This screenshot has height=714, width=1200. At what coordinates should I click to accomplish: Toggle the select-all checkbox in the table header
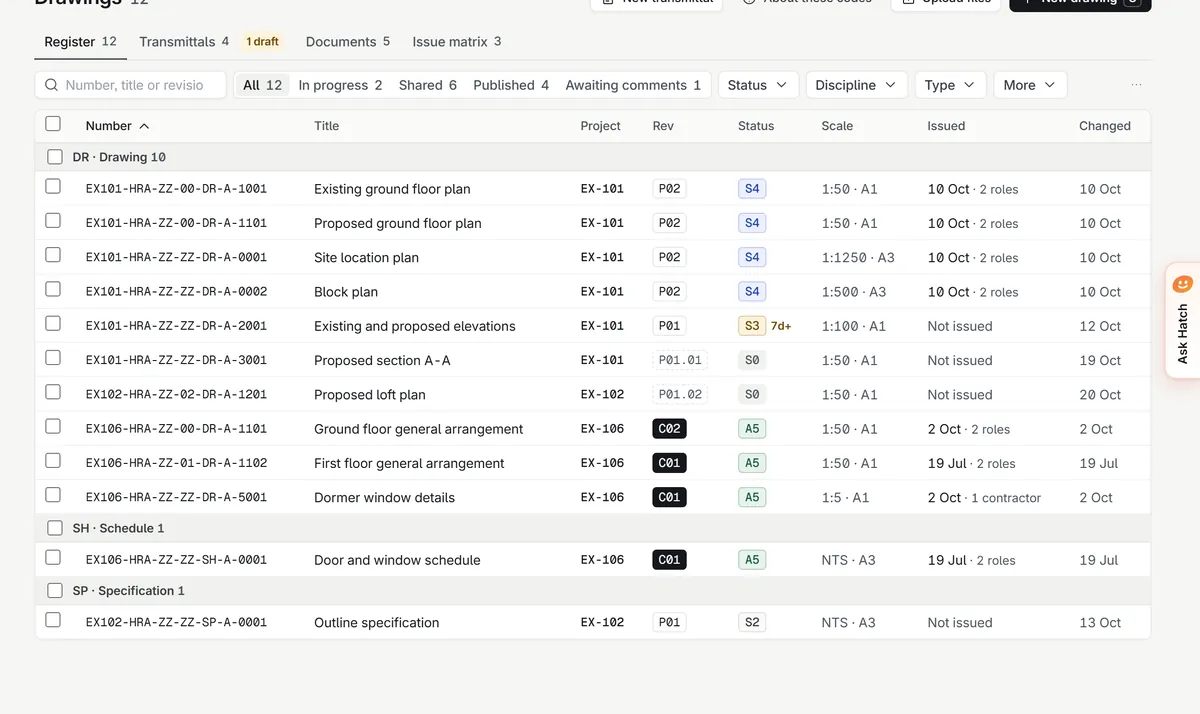[53, 124]
